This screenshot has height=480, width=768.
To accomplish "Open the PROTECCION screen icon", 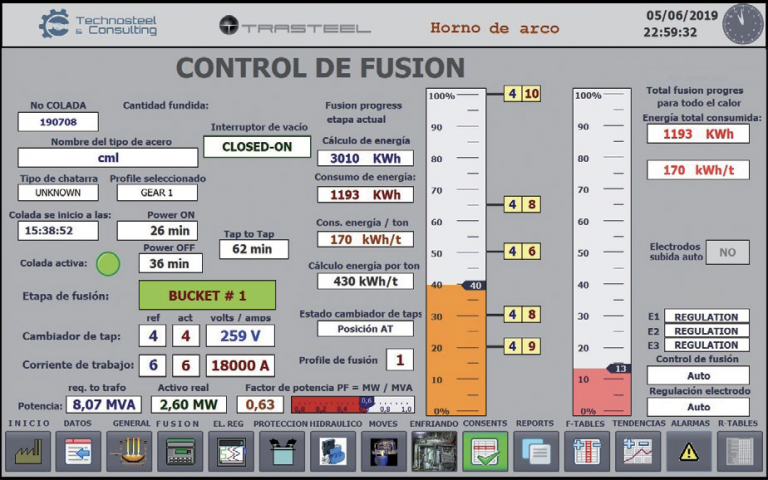I will [282, 451].
